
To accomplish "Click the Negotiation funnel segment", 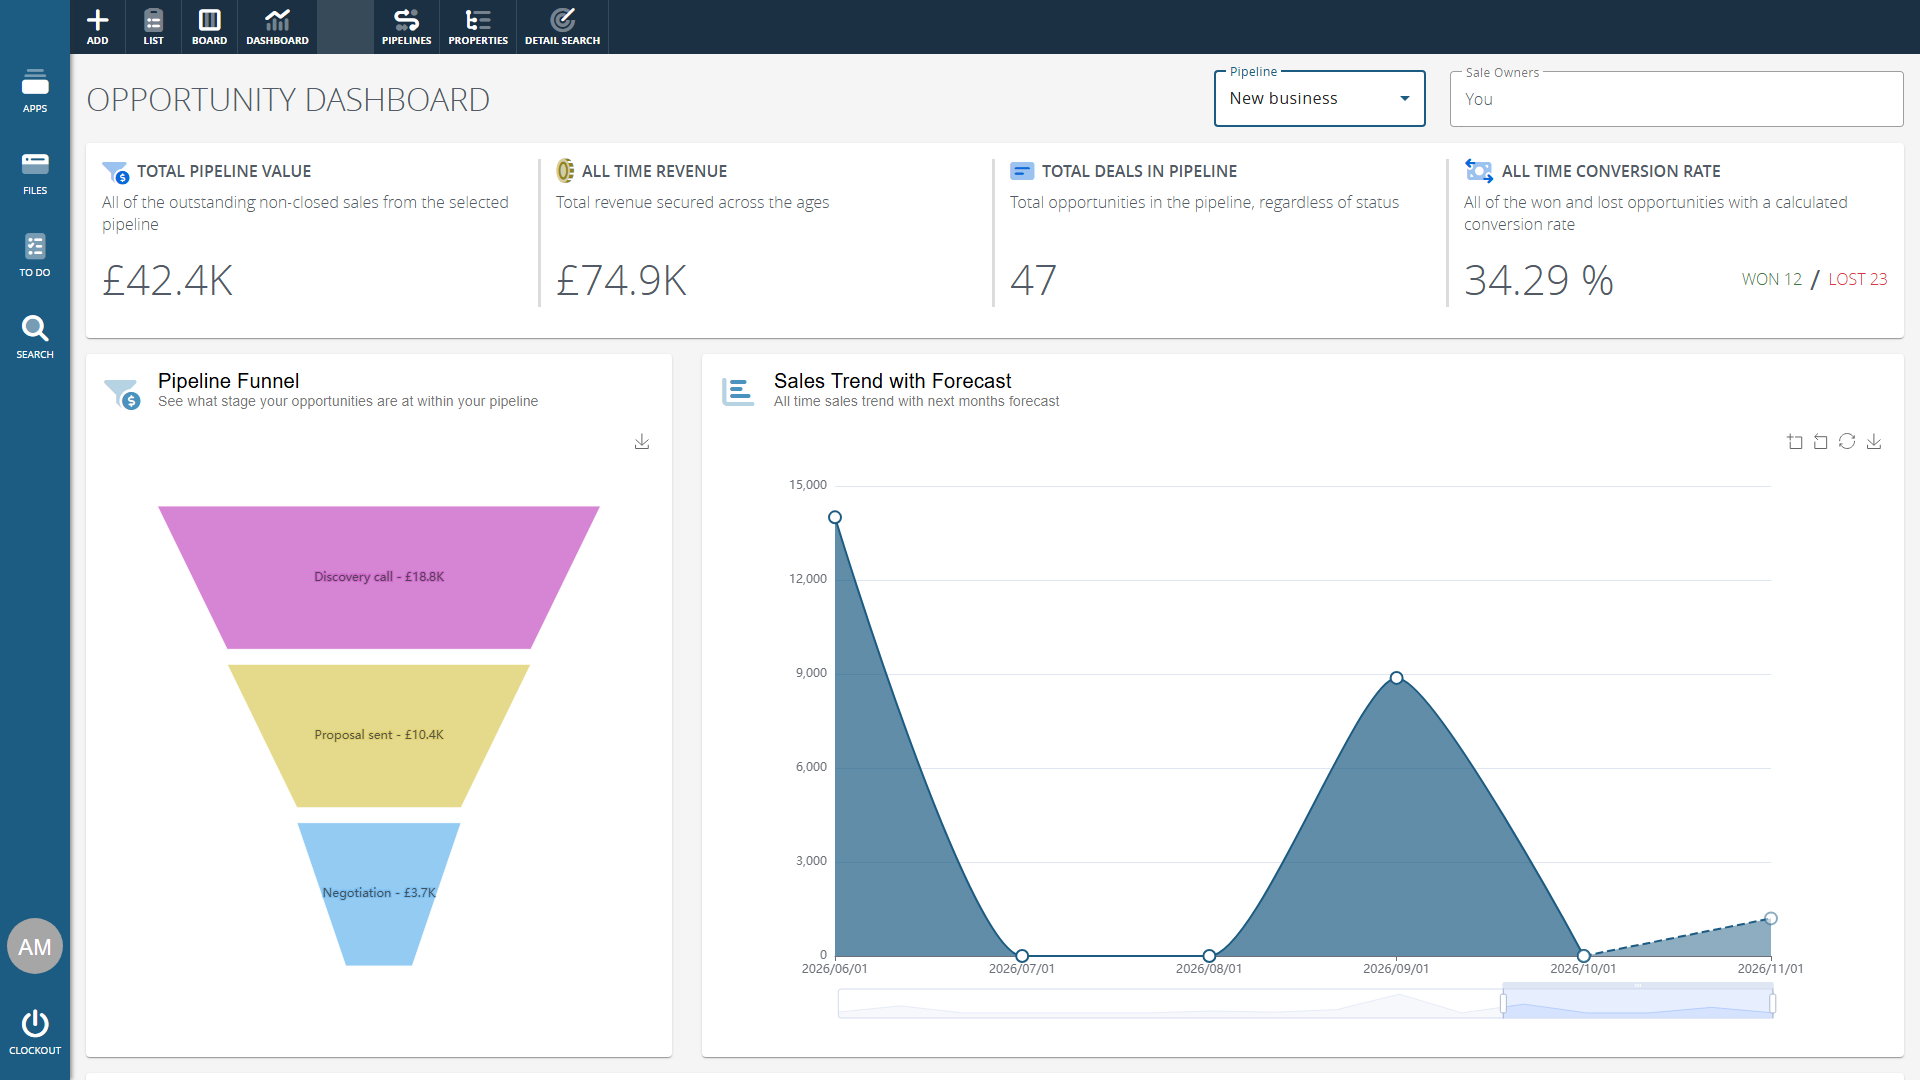I will [x=379, y=893].
